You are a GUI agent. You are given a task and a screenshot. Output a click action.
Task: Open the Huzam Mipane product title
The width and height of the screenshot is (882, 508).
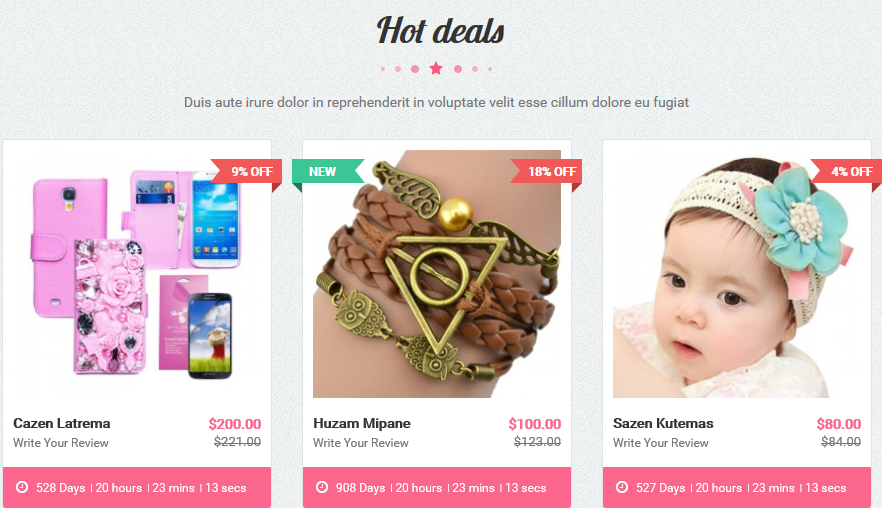(362, 423)
